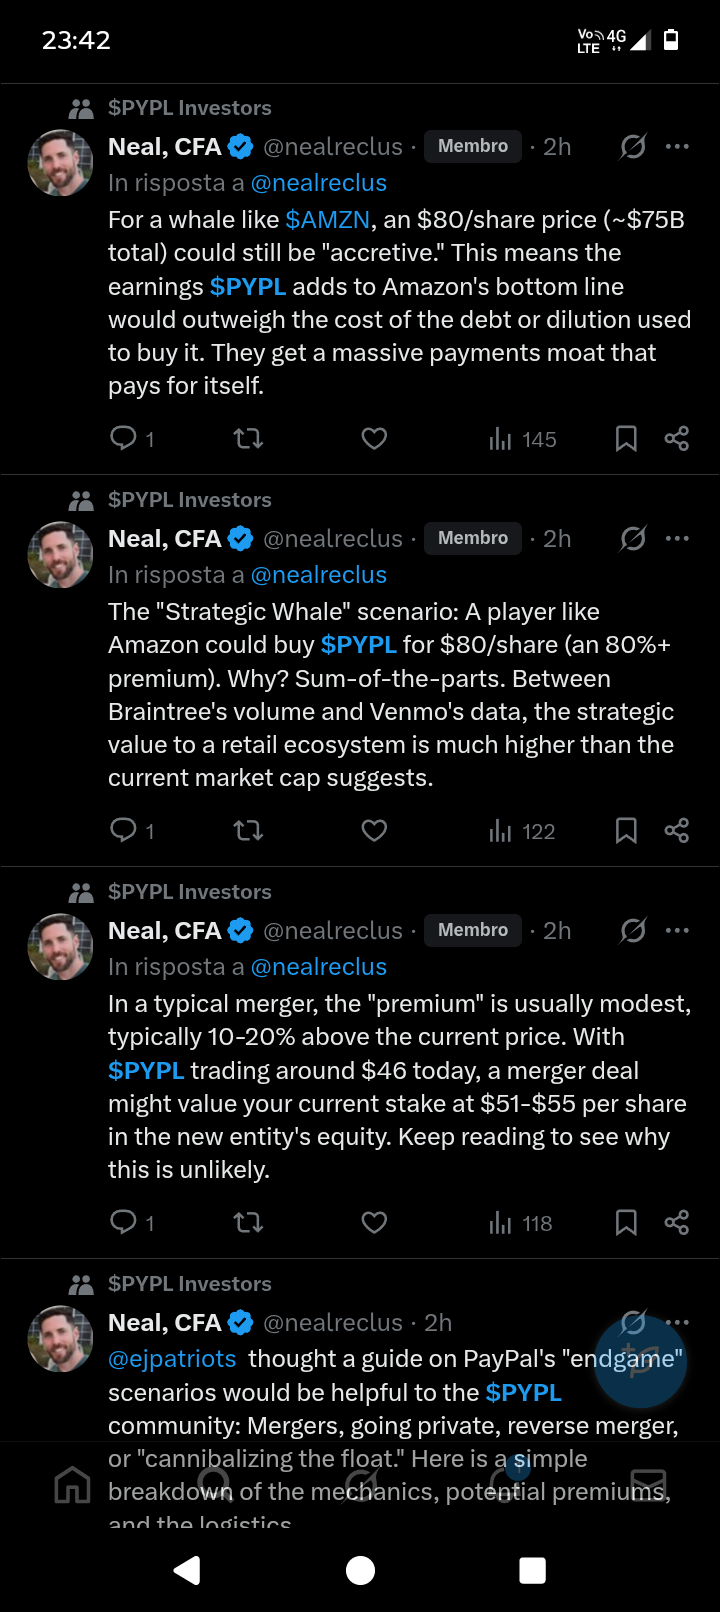The height and width of the screenshot is (1612, 720).
Task: Tap Grok icon on the "accretive" post
Action: [633, 147]
